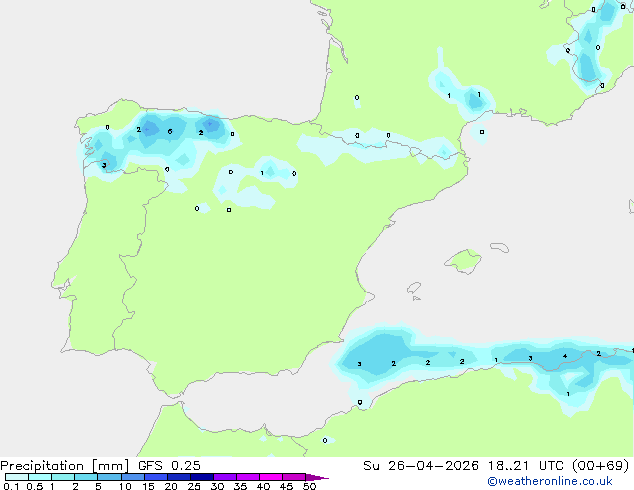This screenshot has width=634, height=490.
Task: Click the 25–30 mm navy legend swatch
Action: [x=201, y=477]
